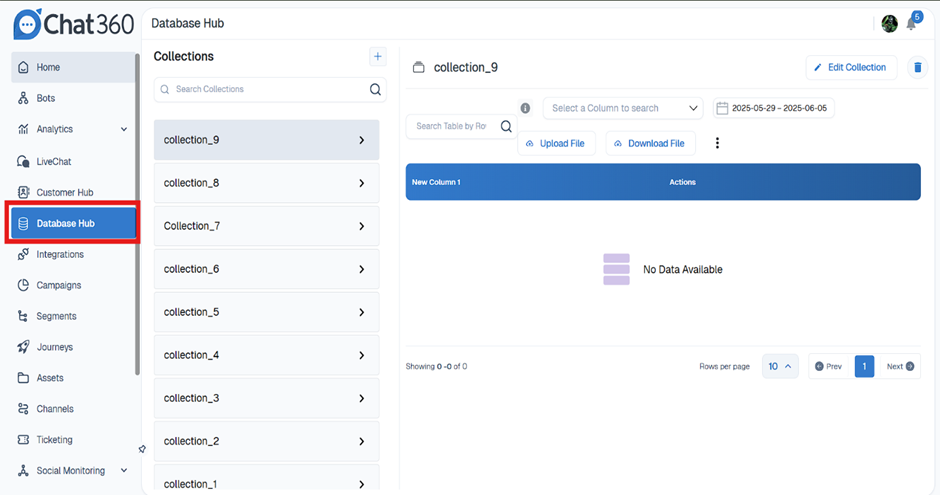Open the notifications bell icon

click(912, 24)
